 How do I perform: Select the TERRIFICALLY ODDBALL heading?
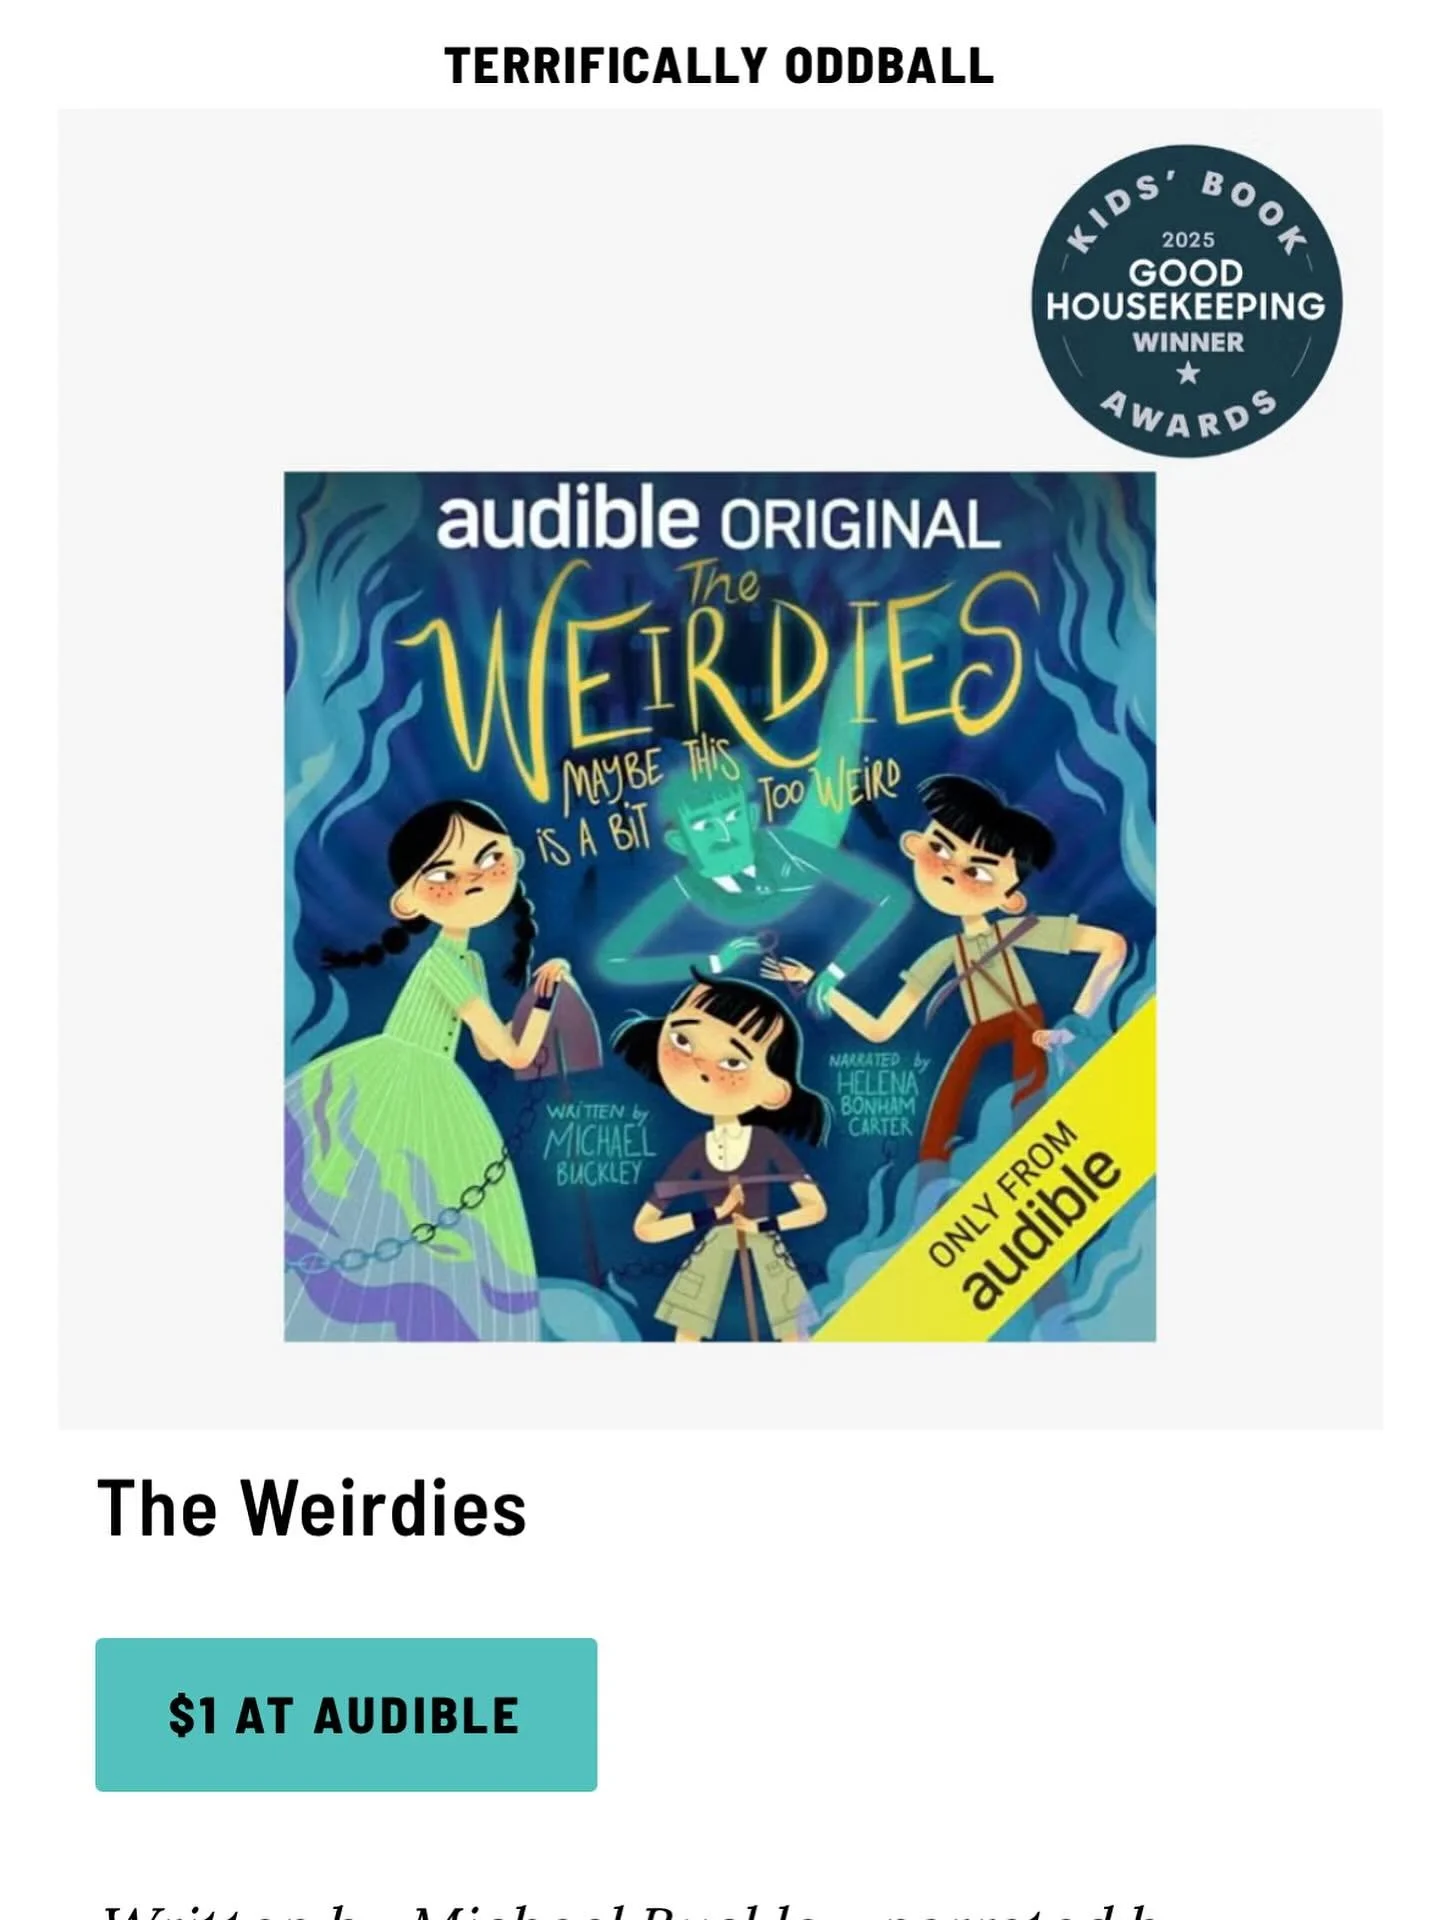[719, 66]
